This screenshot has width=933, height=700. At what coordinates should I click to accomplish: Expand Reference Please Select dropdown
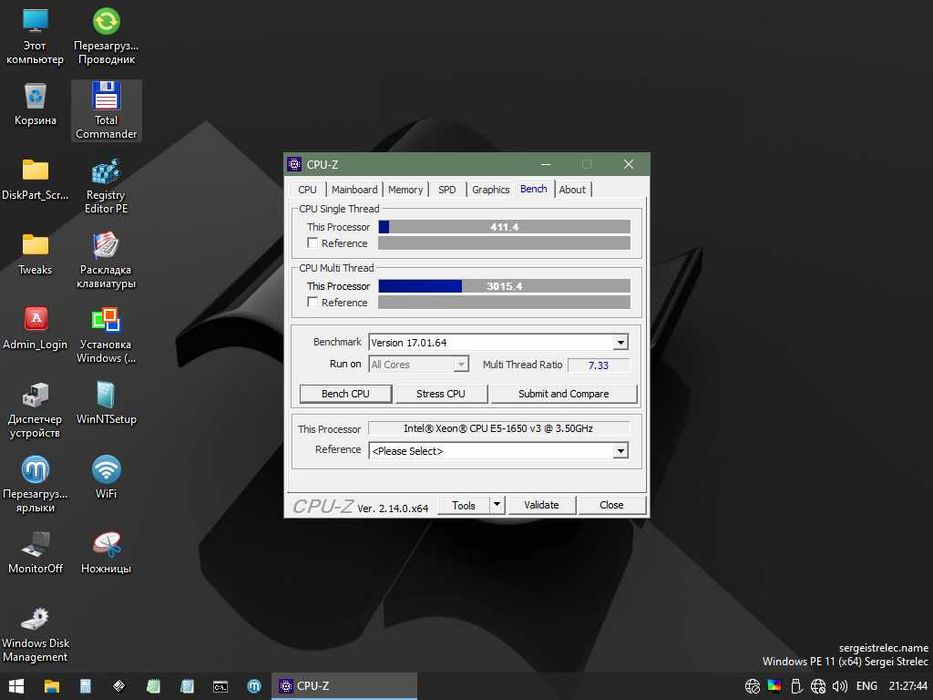[620, 451]
